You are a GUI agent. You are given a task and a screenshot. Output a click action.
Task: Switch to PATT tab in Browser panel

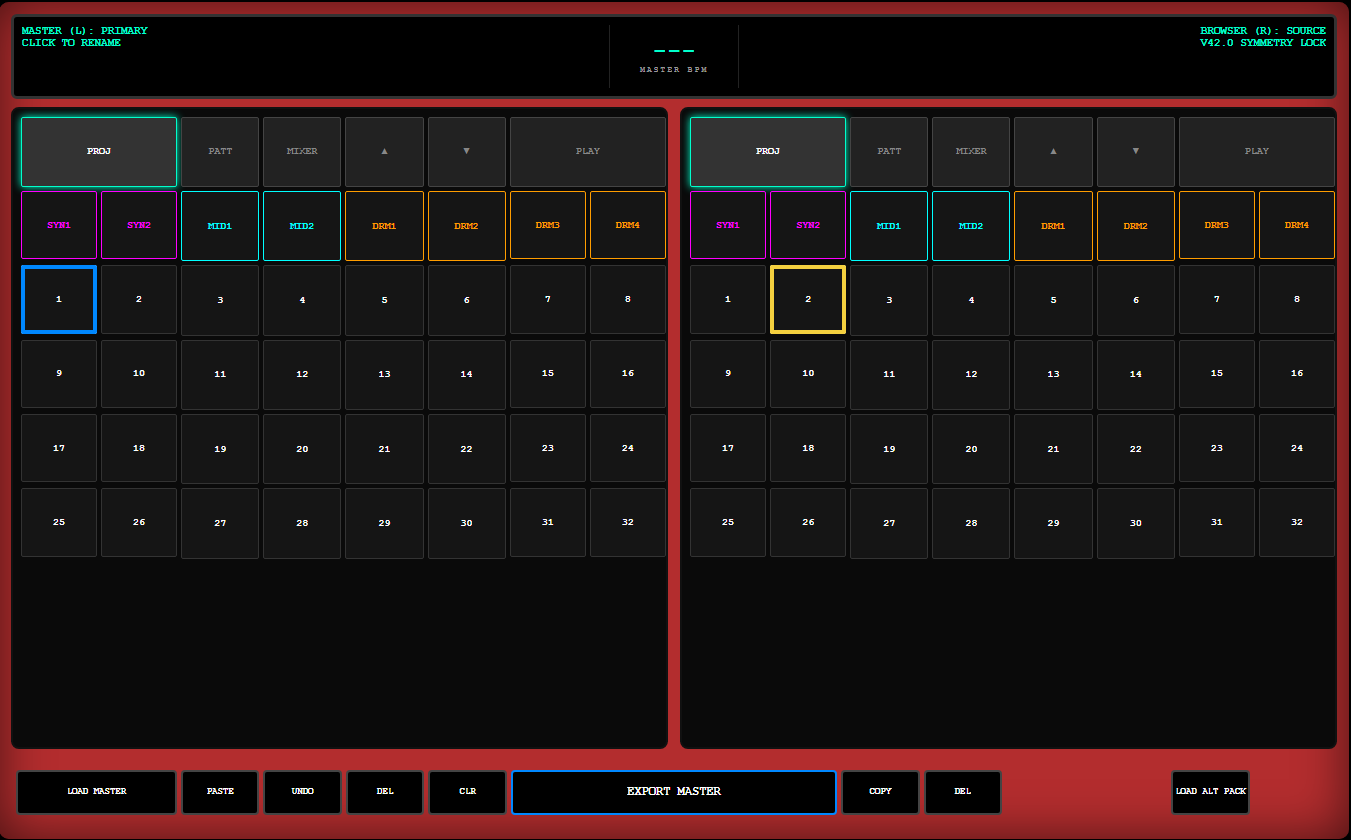coord(889,152)
